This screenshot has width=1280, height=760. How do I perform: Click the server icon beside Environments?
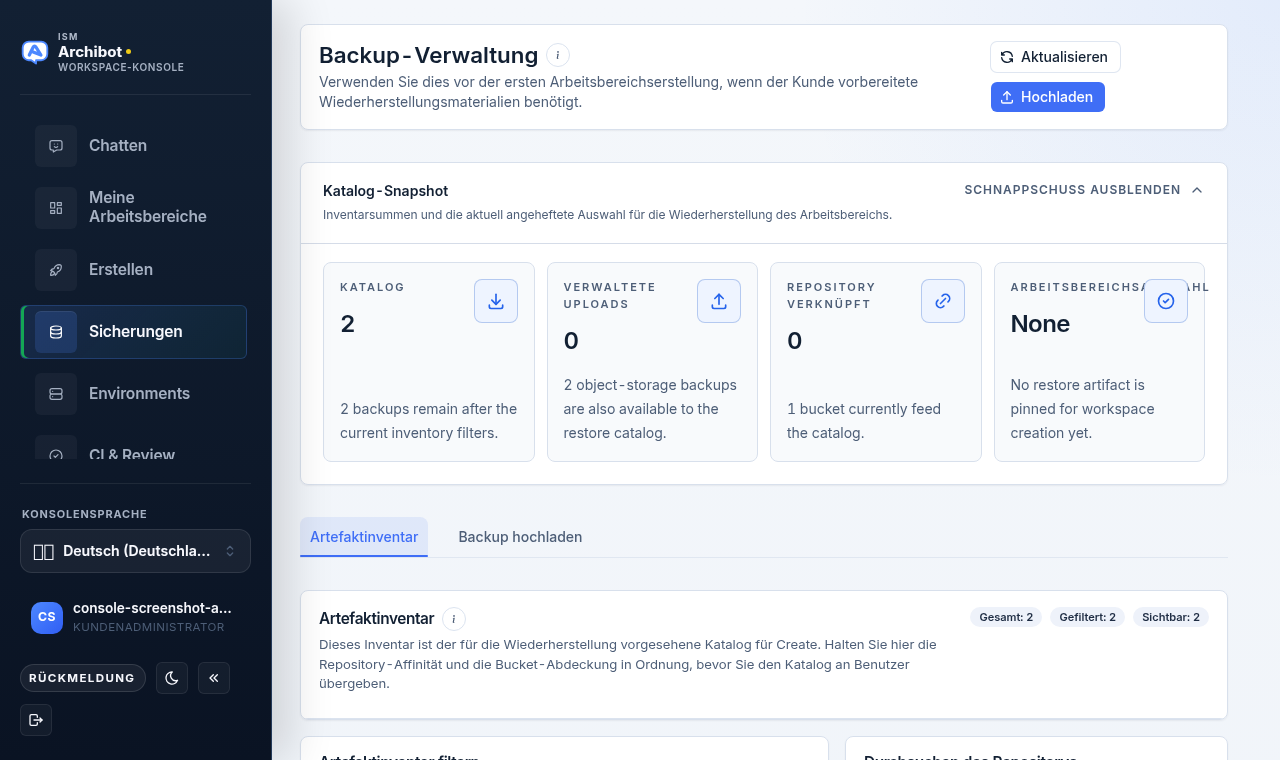(x=56, y=394)
